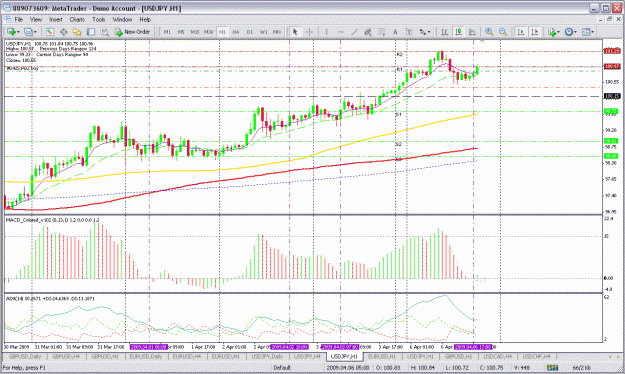Open the Charts menu
The width and height of the screenshot is (625, 374).
(x=77, y=19)
